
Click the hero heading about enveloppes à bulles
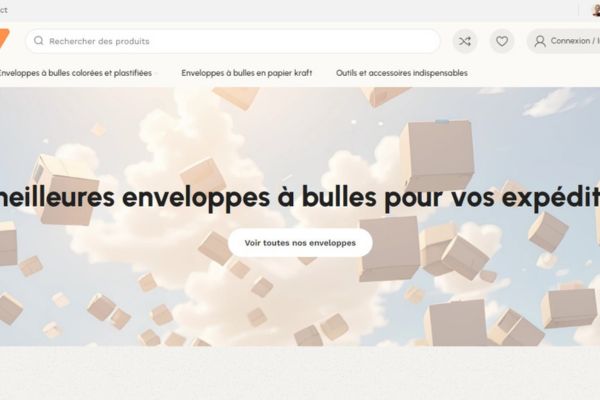coord(300,197)
